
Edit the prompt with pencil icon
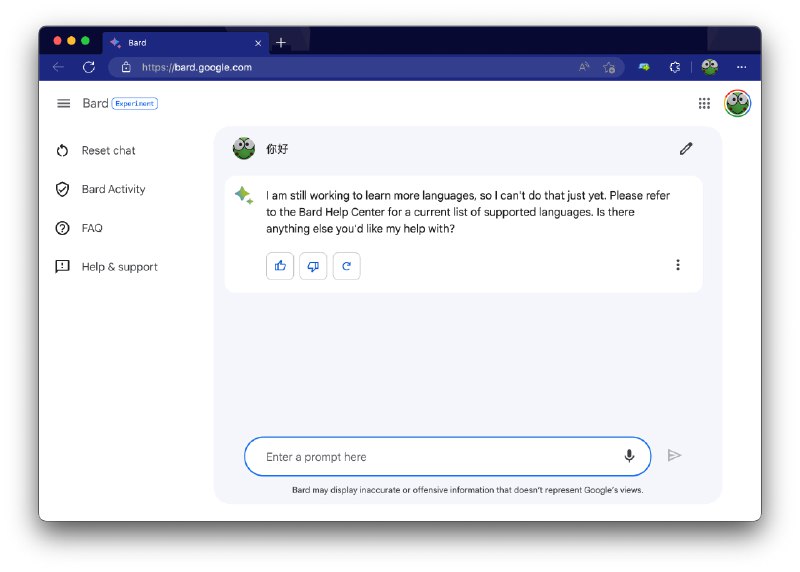coord(685,149)
